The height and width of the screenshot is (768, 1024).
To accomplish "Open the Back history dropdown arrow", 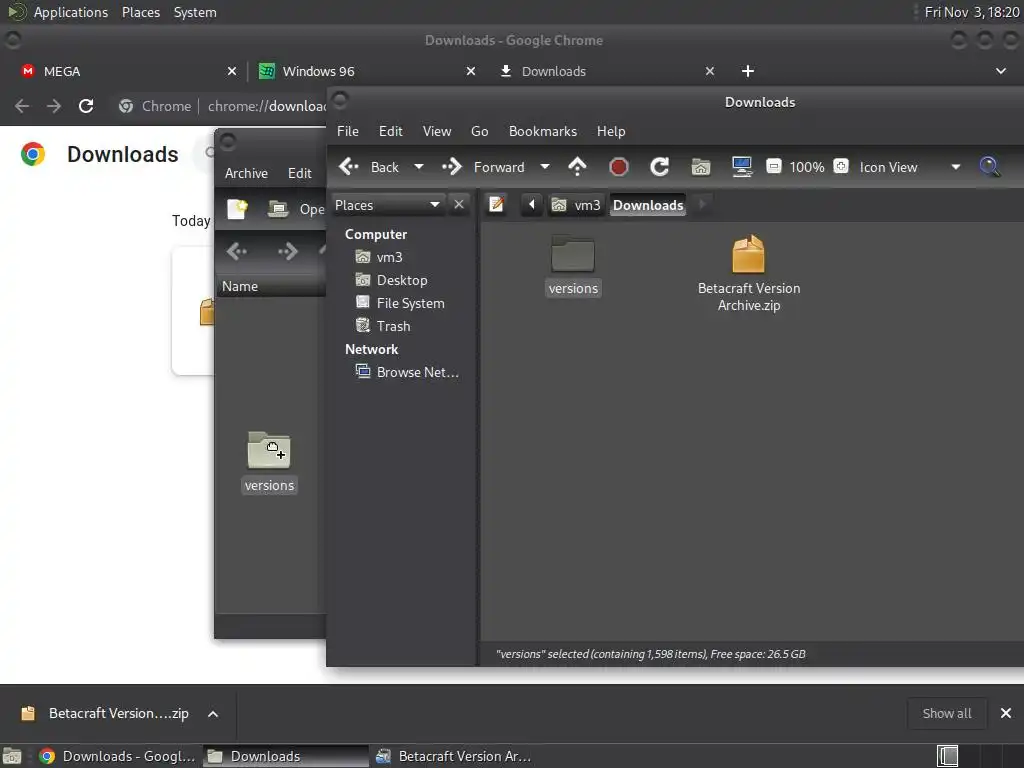I will point(419,167).
